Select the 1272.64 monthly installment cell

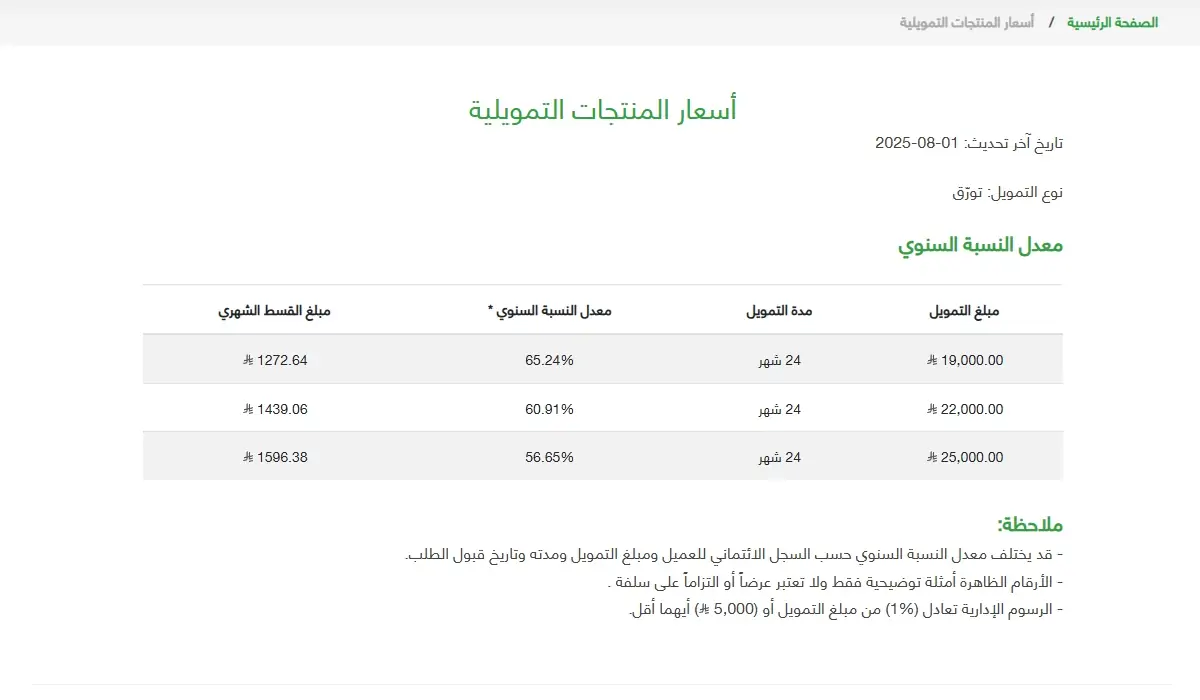point(275,361)
